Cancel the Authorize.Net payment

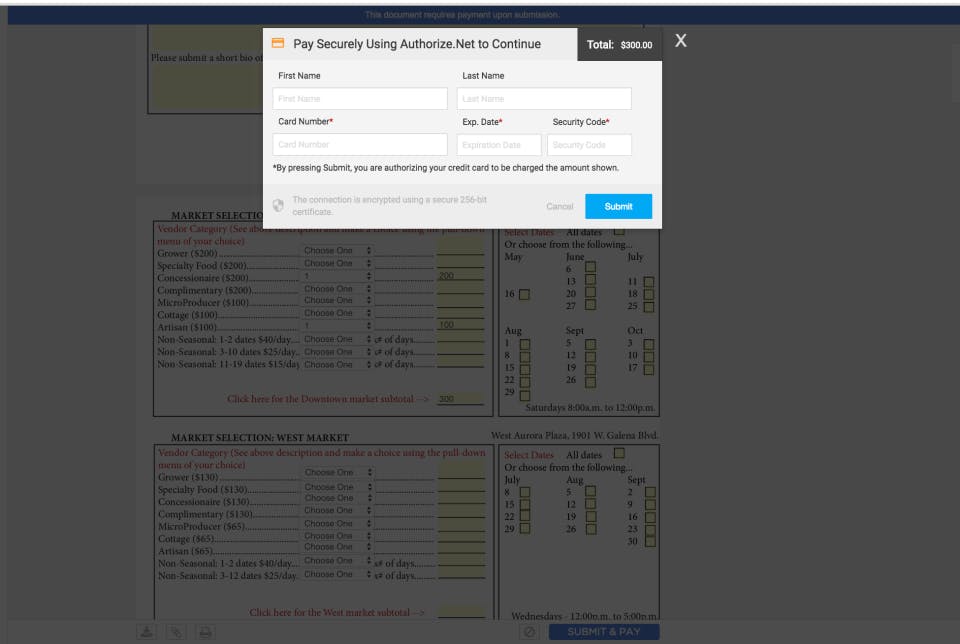pyautogui.click(x=560, y=206)
